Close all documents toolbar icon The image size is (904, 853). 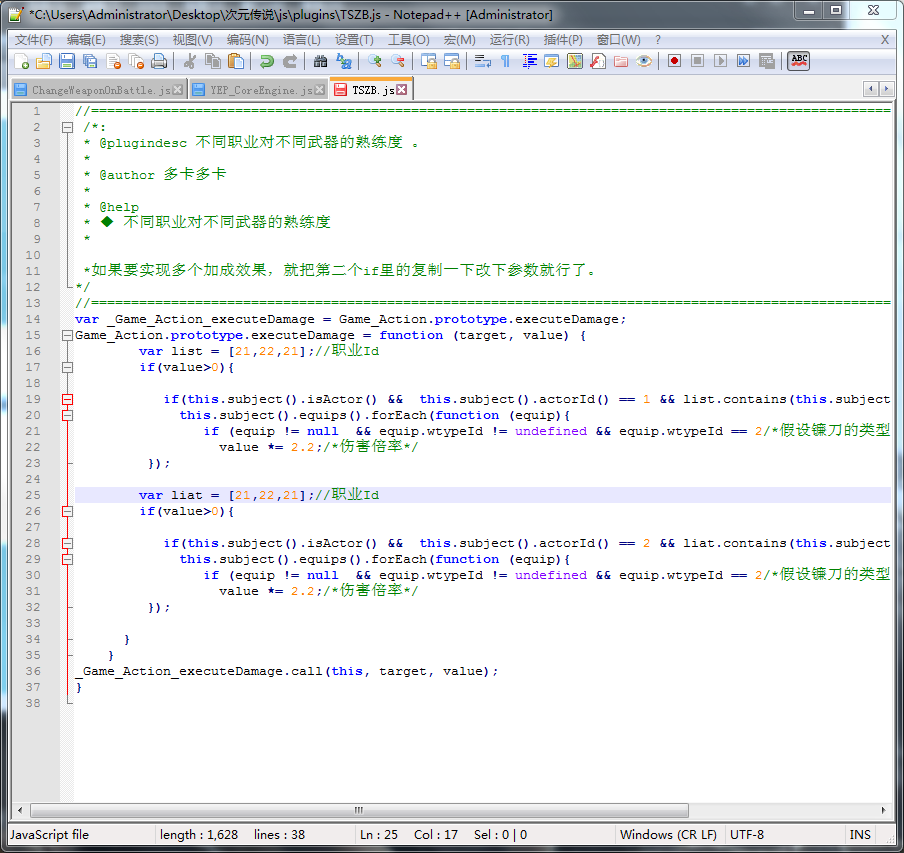click(137, 61)
